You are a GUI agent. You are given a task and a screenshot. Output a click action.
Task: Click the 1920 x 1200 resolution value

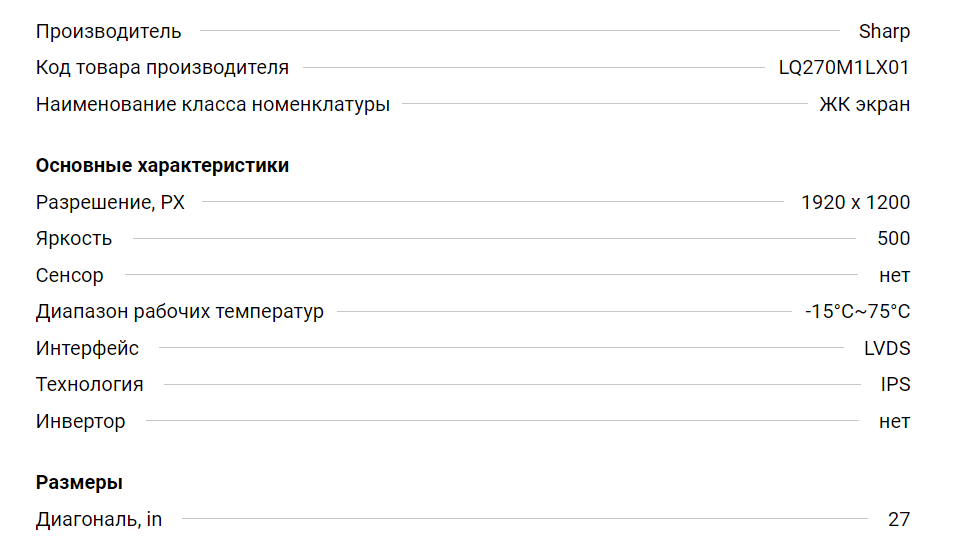pos(855,203)
